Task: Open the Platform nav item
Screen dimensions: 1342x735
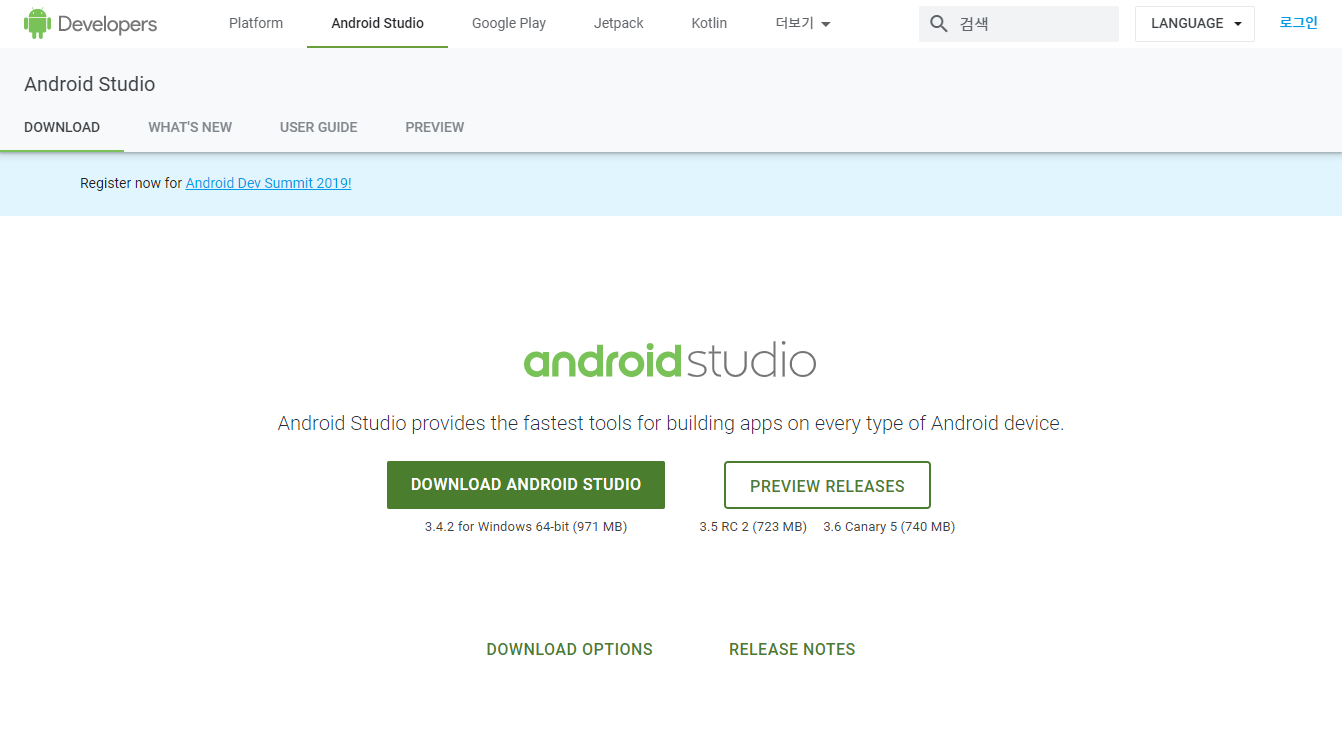Action: point(256,23)
